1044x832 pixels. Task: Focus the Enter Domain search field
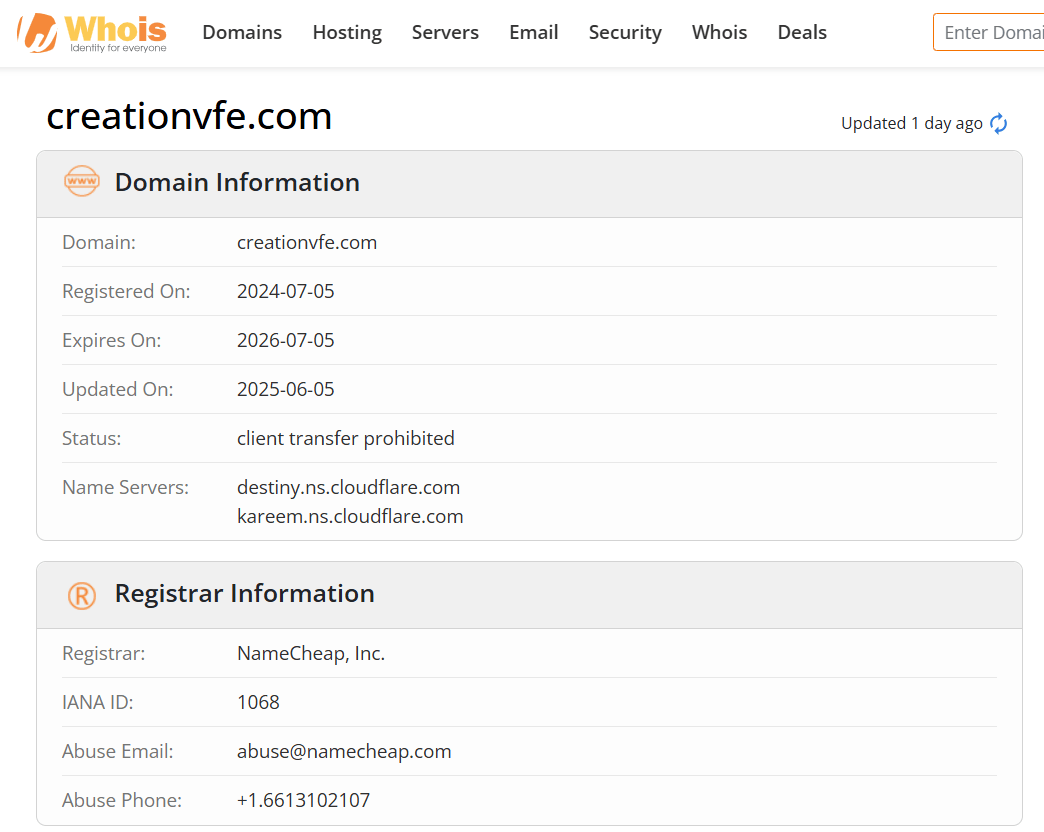coord(989,32)
